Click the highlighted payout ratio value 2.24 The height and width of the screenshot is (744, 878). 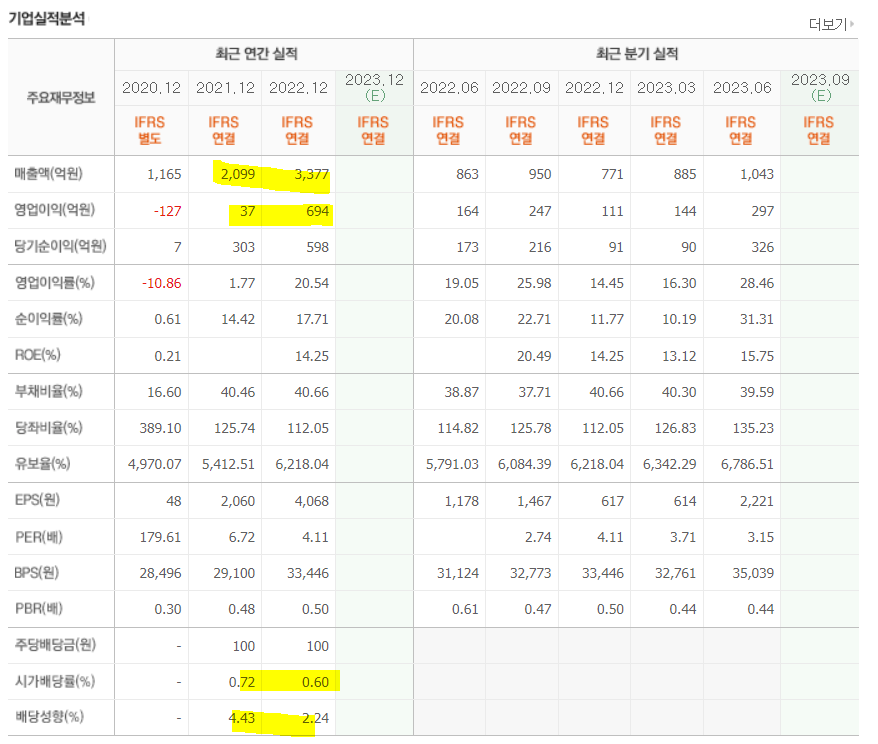click(315, 718)
